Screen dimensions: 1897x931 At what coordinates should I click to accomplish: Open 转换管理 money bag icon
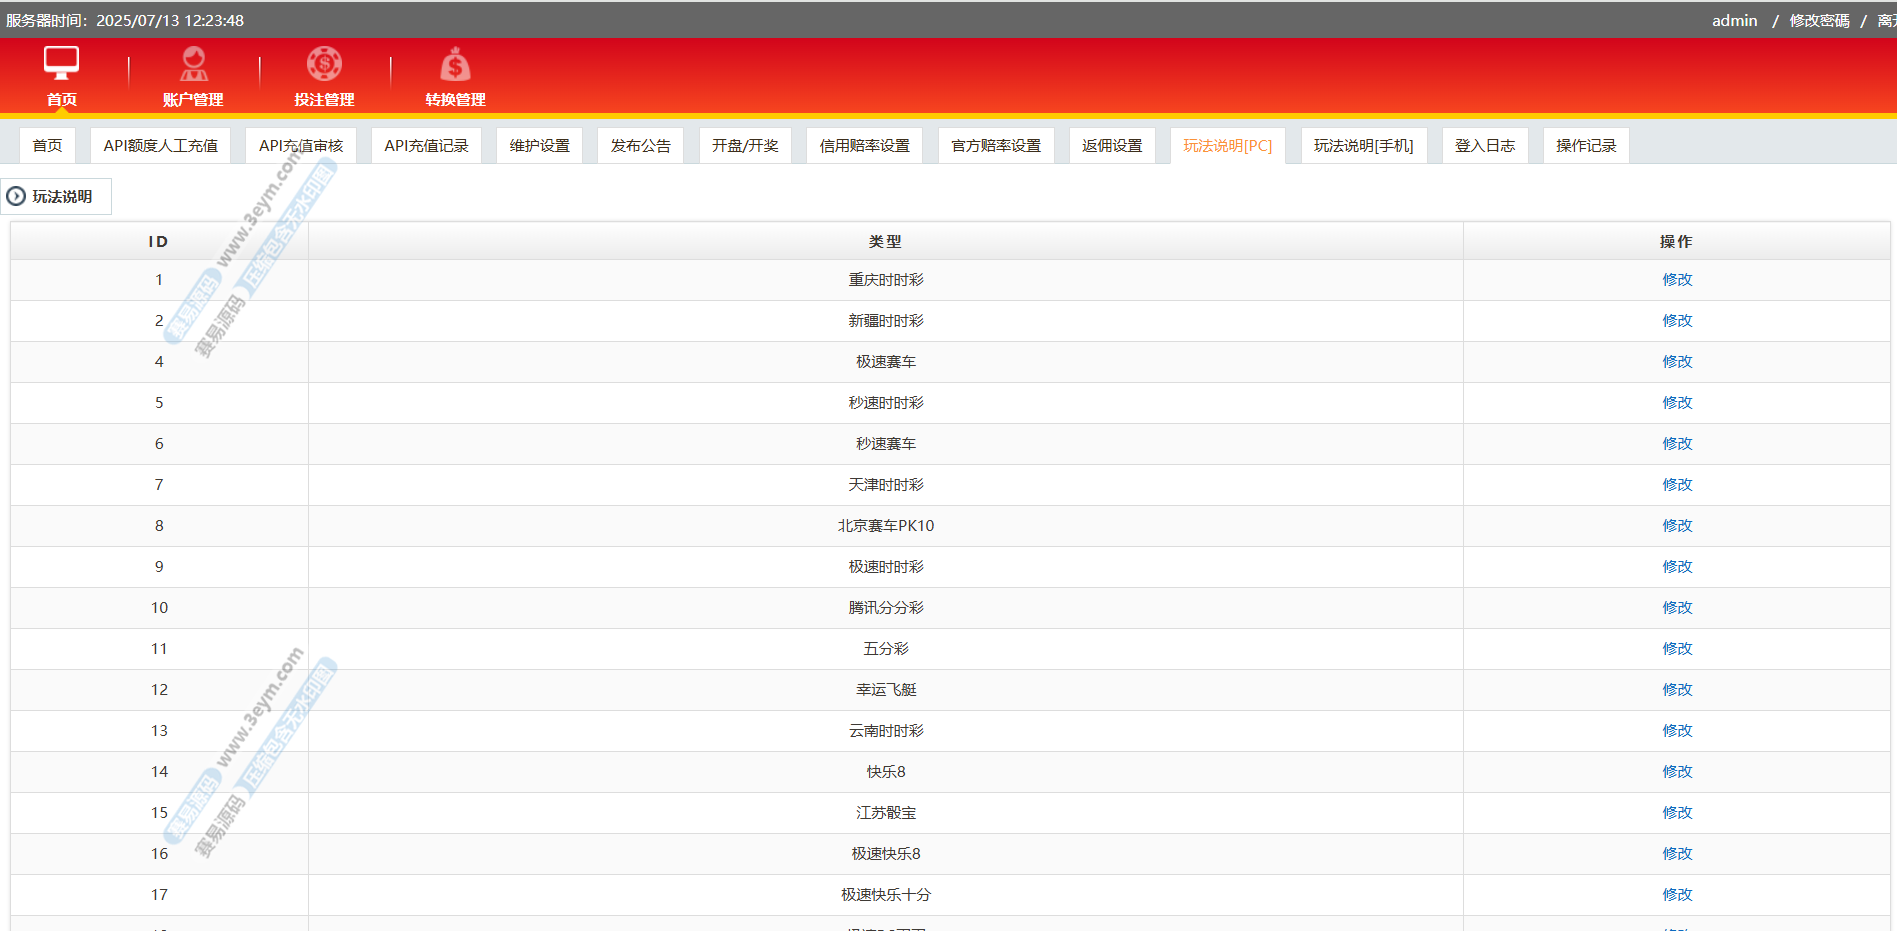[x=455, y=65]
